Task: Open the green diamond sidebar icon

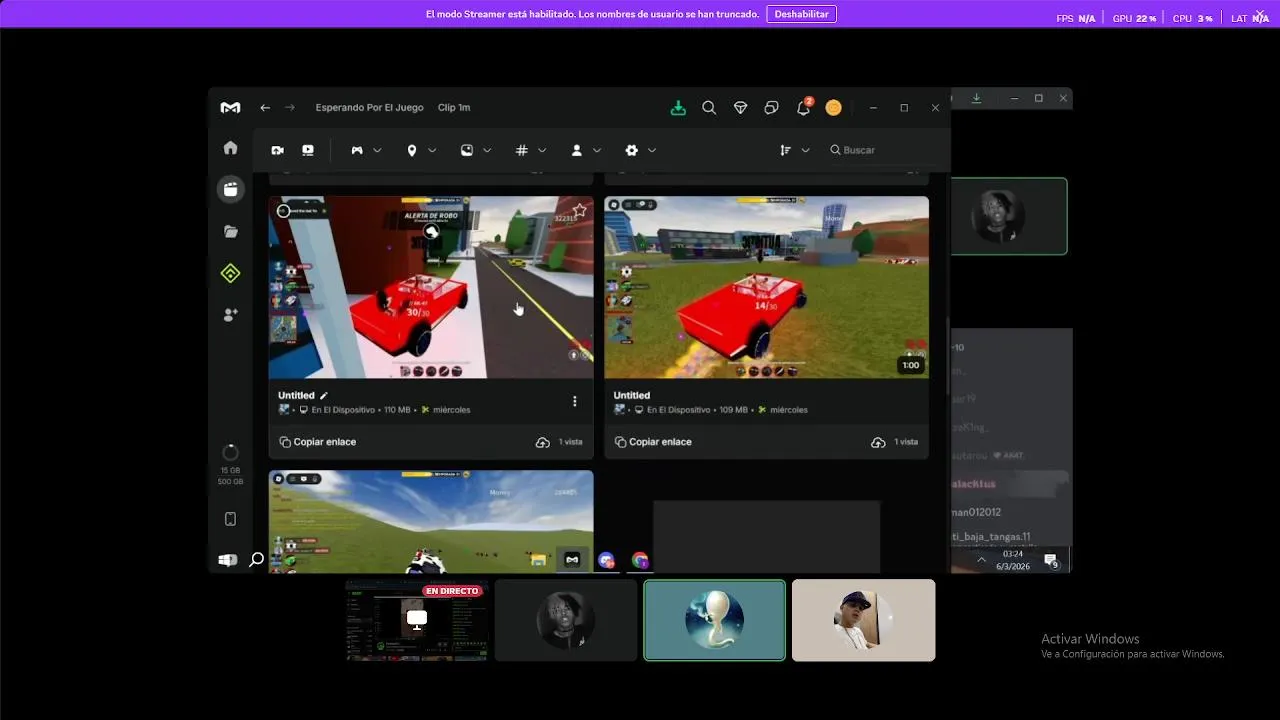Action: click(x=230, y=273)
